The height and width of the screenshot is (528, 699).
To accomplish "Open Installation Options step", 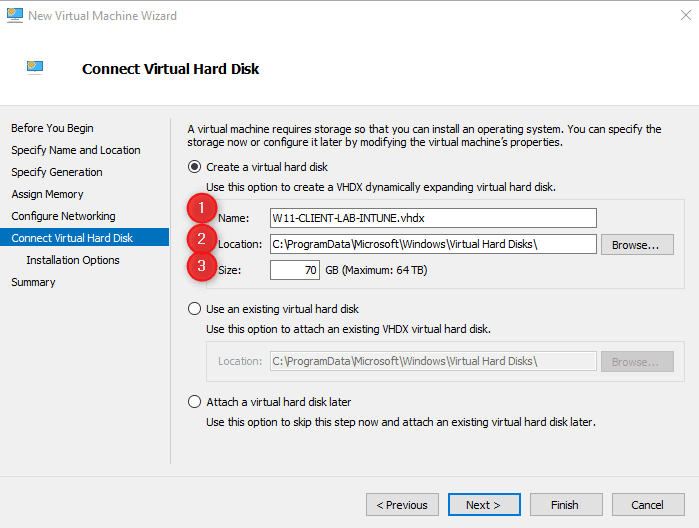I will point(73,260).
